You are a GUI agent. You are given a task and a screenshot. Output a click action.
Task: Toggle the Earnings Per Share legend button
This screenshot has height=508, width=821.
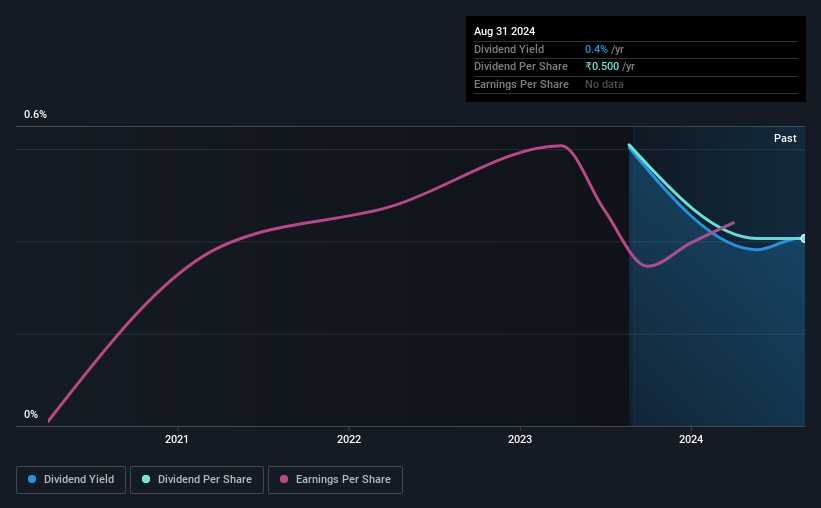(335, 480)
